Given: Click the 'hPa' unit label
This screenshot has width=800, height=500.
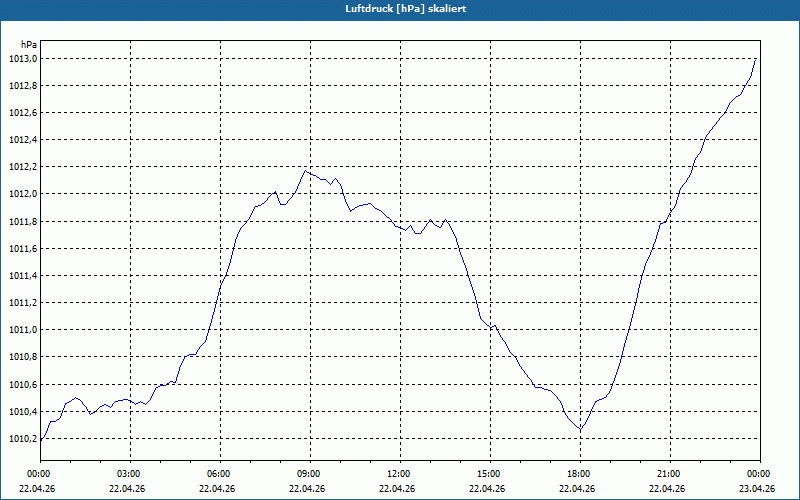Looking at the screenshot, I should (x=29, y=45).
